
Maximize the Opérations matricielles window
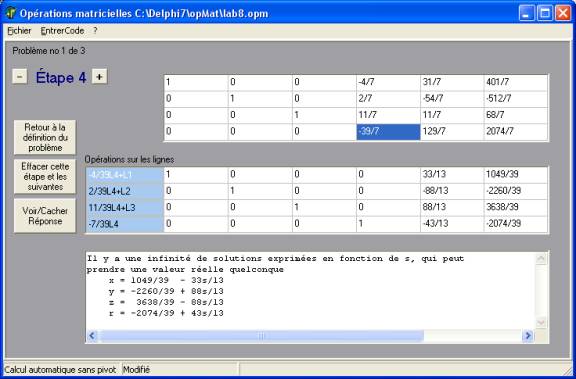pyautogui.click(x=545, y=14)
